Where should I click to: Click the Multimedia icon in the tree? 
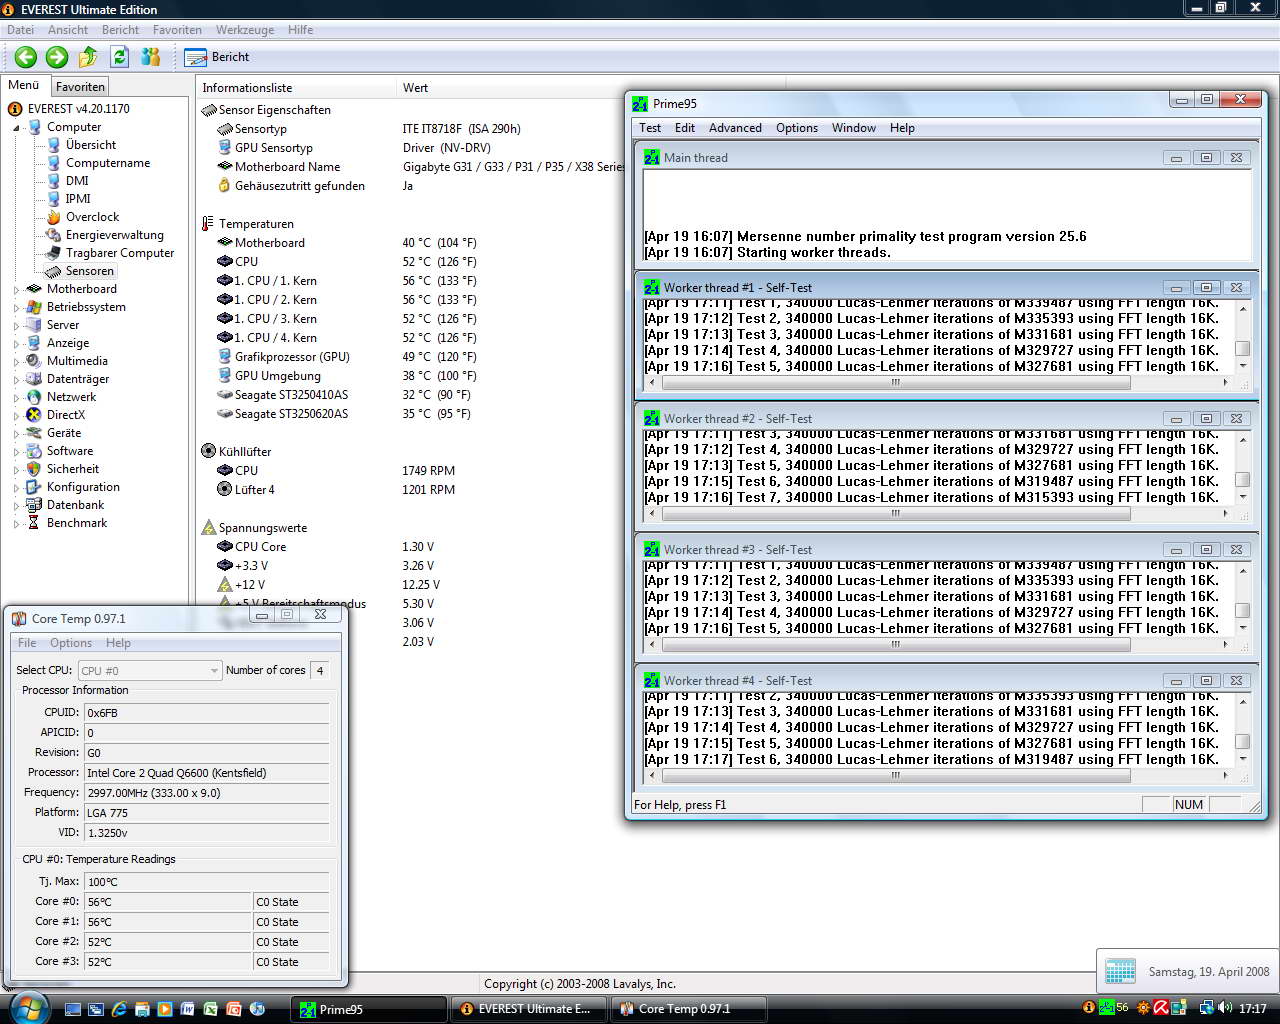coord(34,361)
